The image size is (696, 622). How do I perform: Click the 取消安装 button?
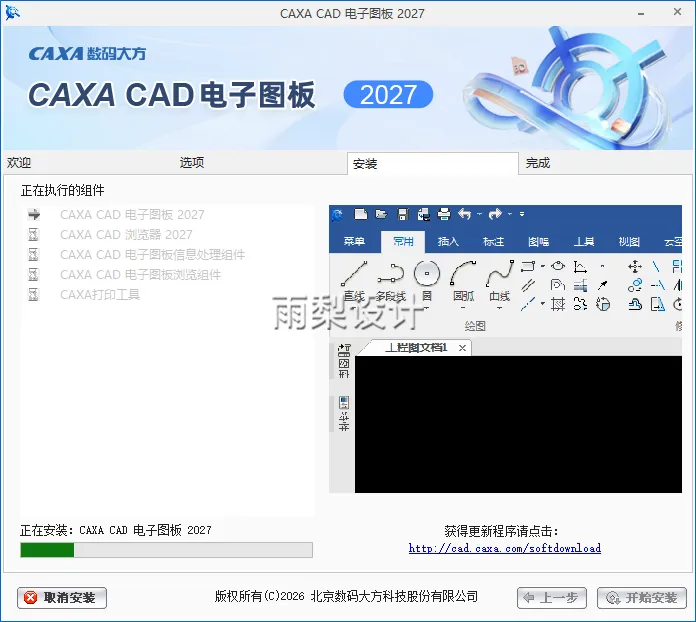tap(62, 598)
